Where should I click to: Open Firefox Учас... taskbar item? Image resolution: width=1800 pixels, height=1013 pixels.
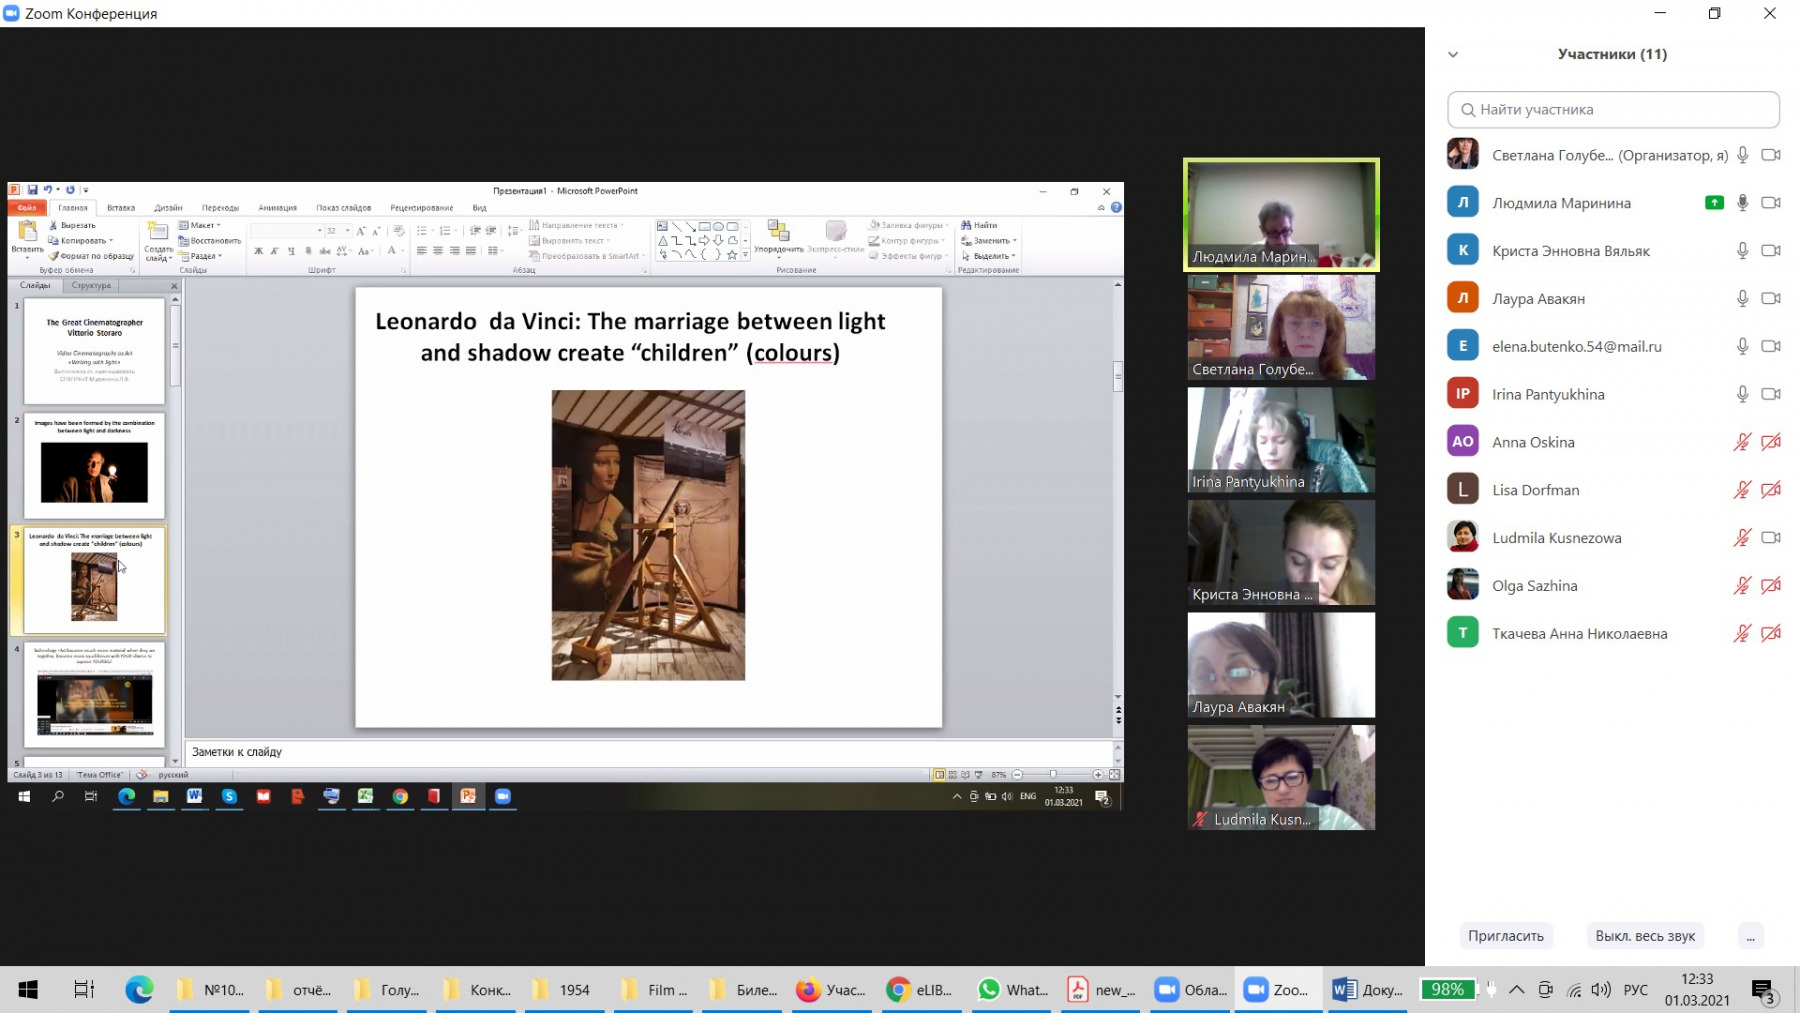pos(831,990)
